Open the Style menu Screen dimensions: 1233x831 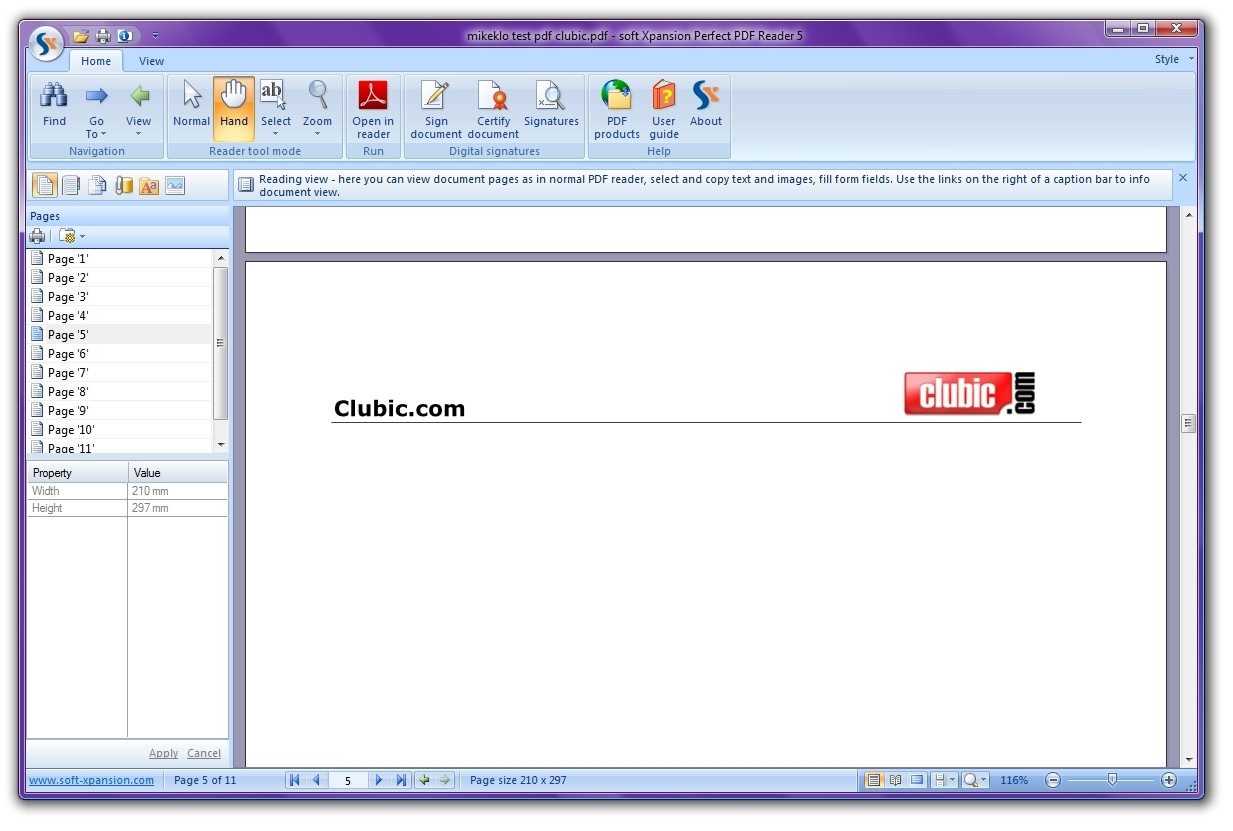coord(1168,59)
